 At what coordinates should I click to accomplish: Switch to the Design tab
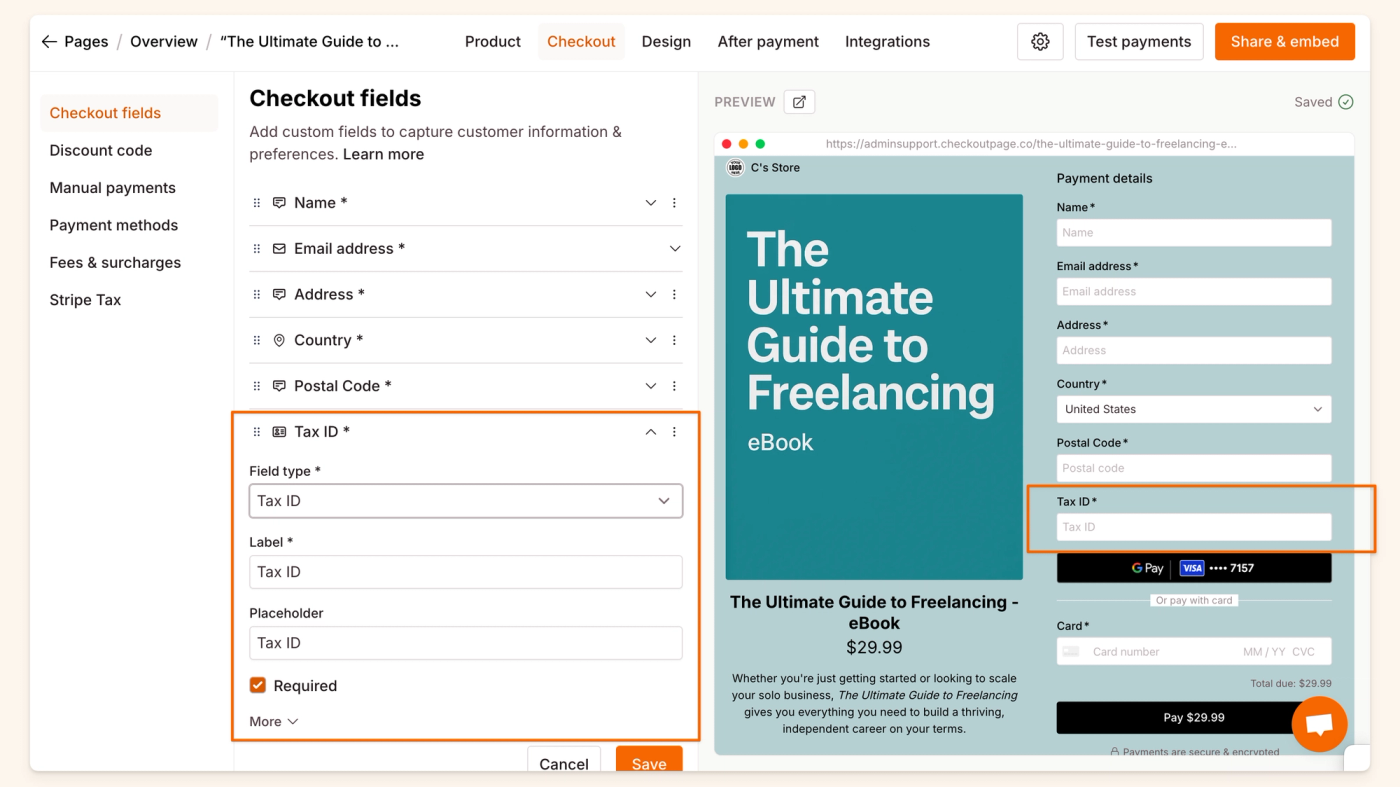pos(666,42)
